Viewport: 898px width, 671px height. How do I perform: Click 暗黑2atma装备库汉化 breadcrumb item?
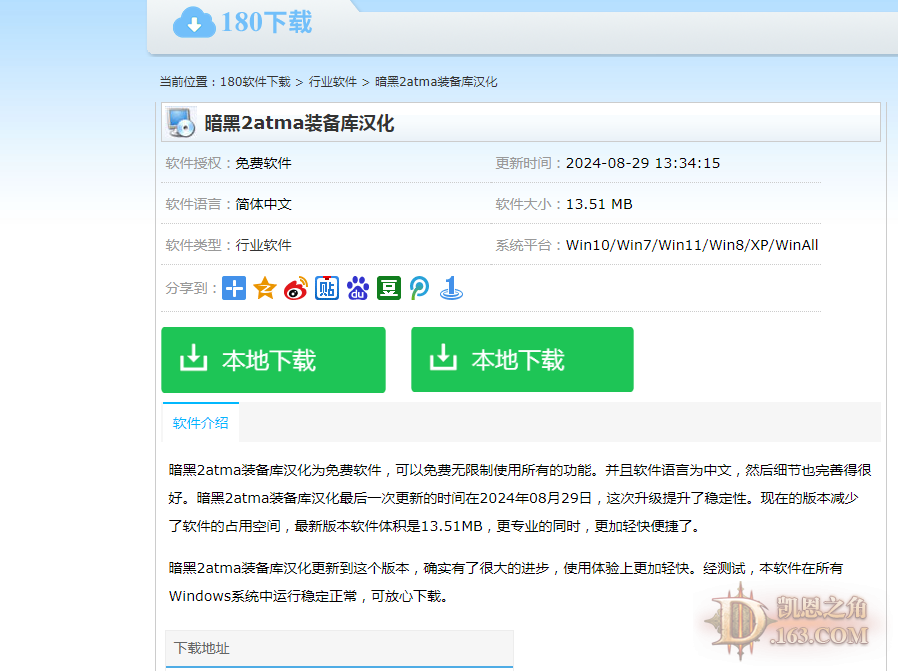click(436, 82)
